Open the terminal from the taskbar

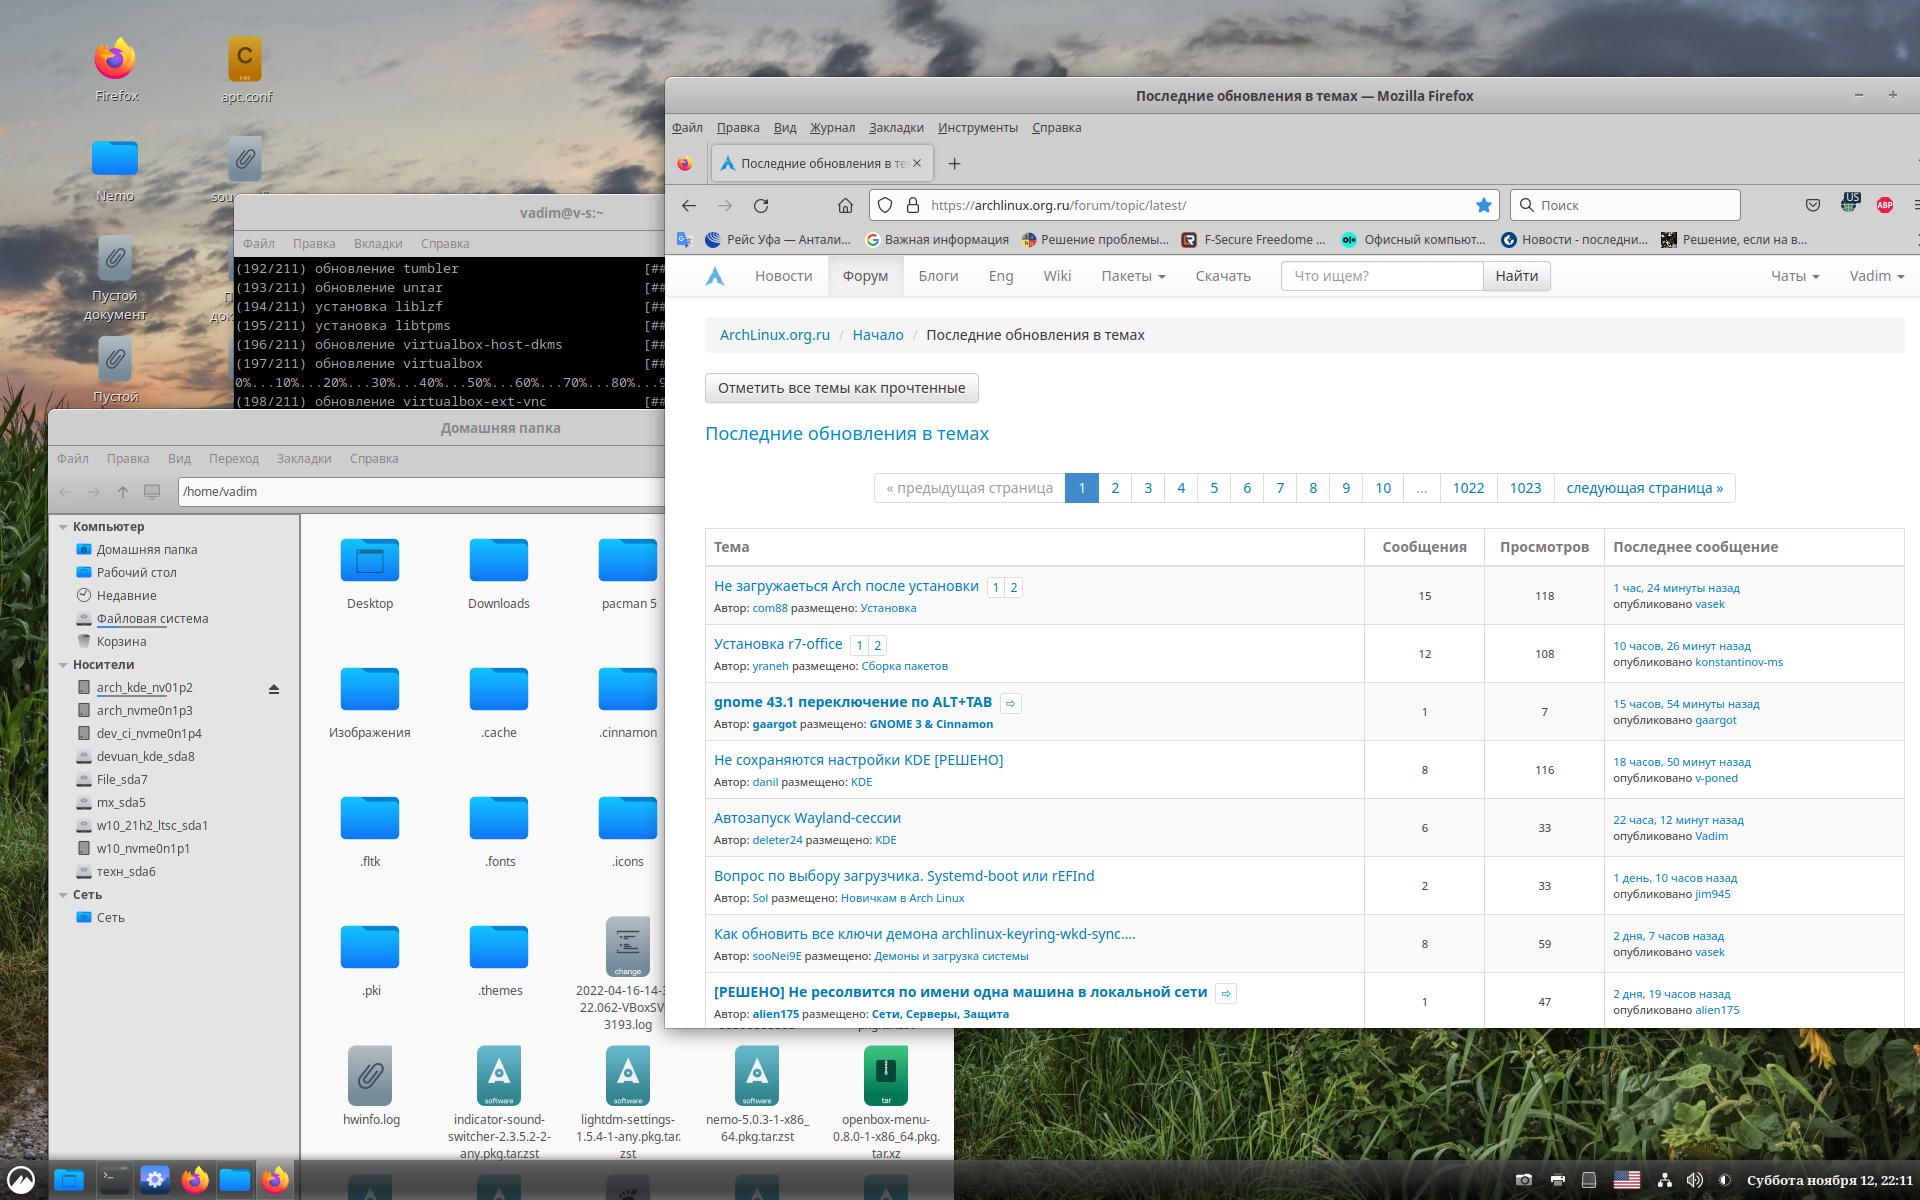114,1180
